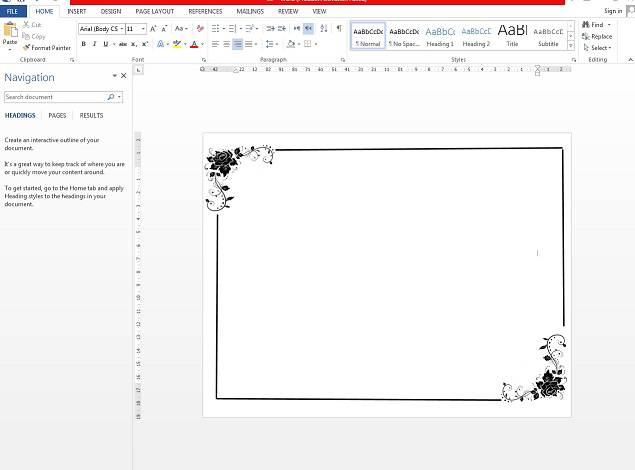Image resolution: width=635 pixels, height=470 pixels.
Task: Apply No Spacing style
Action: click(x=404, y=36)
